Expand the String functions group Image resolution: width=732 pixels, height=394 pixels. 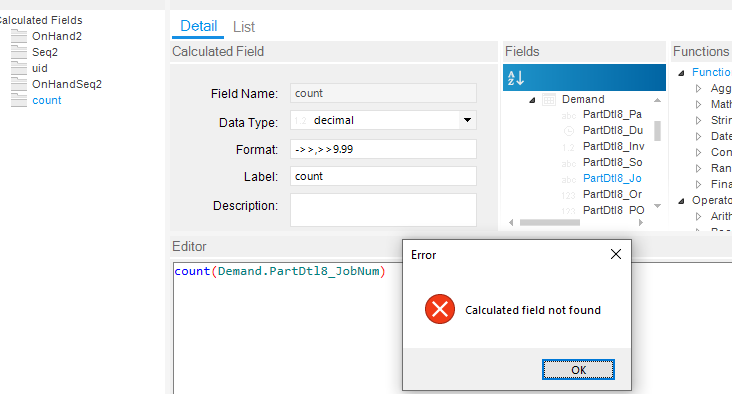click(698, 120)
